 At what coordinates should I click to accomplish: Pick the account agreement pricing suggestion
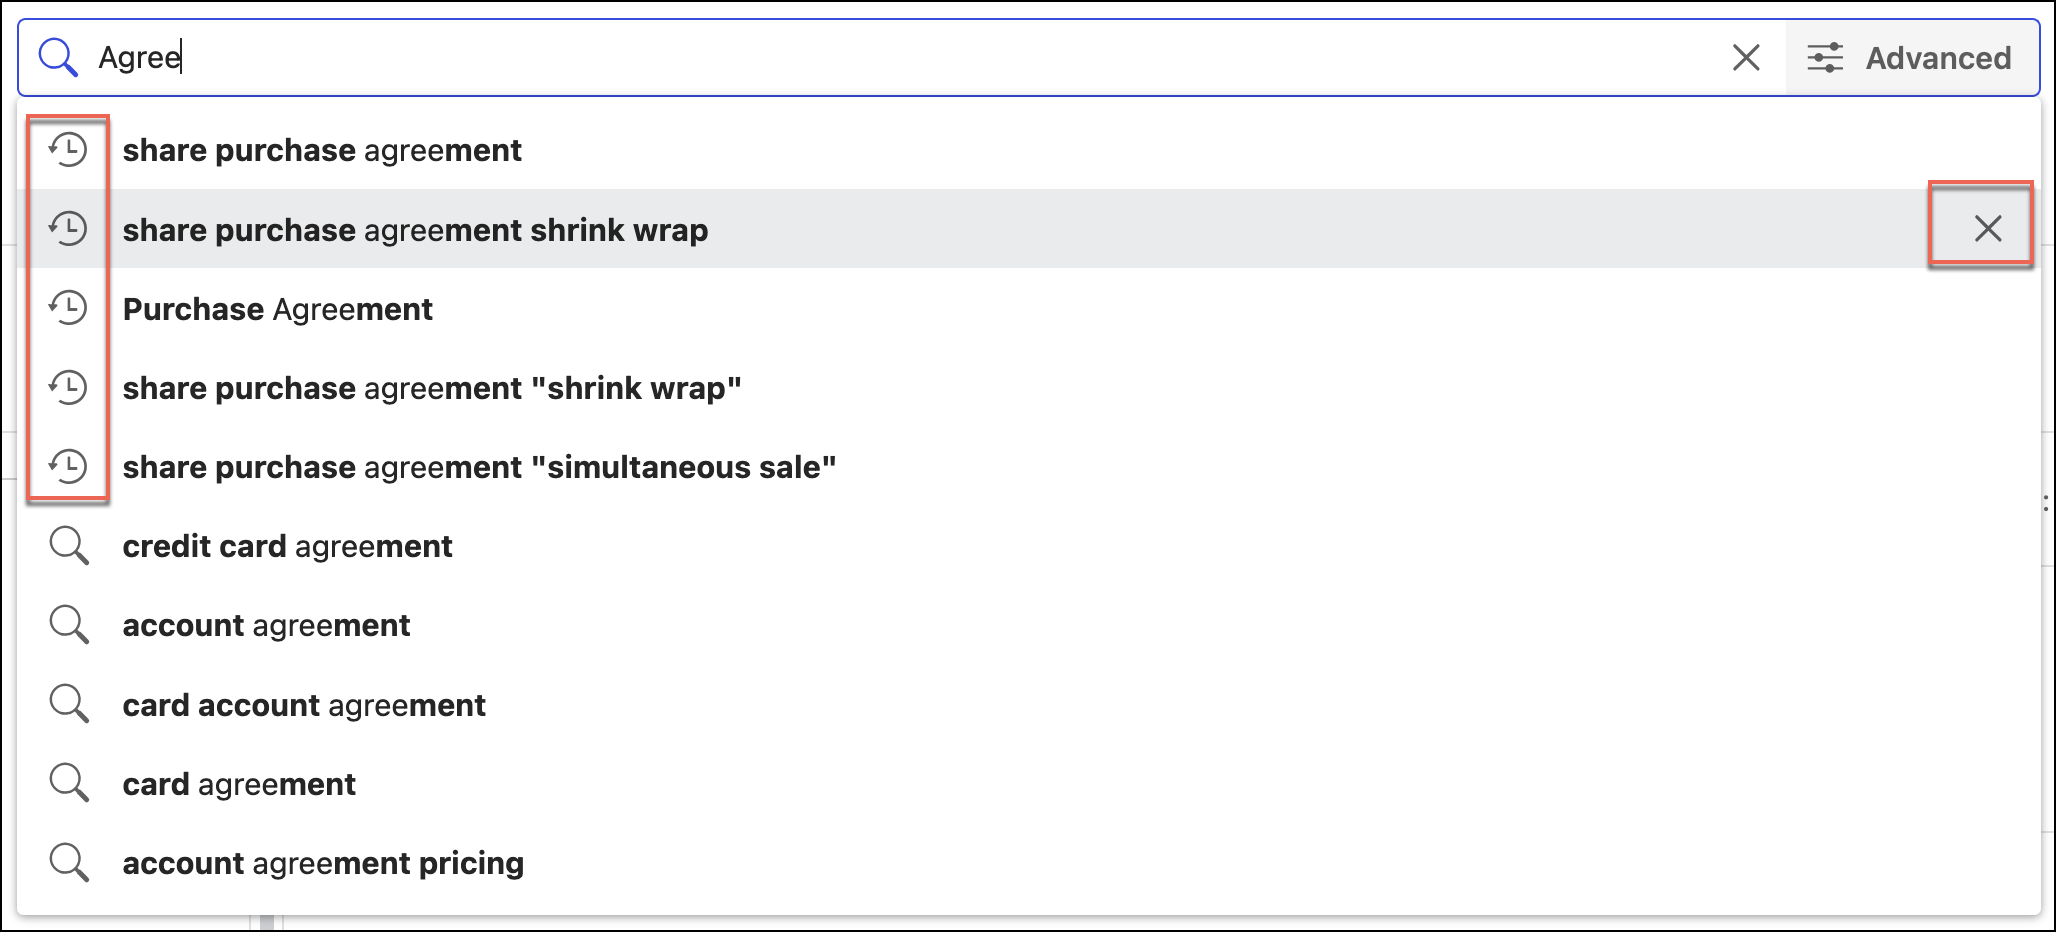[x=322, y=862]
